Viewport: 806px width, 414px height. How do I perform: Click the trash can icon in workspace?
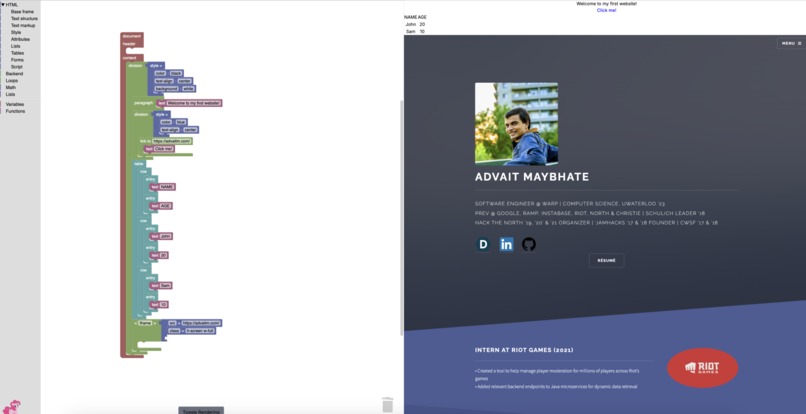[388, 404]
